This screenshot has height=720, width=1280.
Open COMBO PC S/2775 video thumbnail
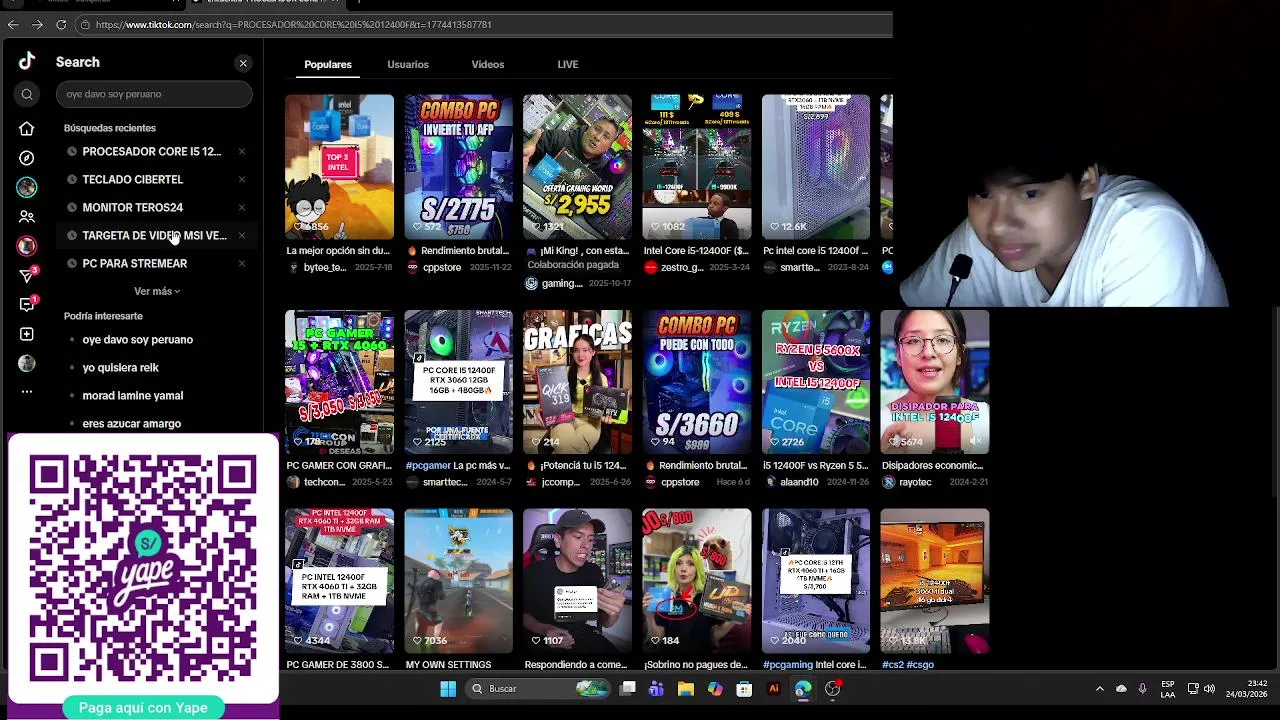[x=458, y=167]
